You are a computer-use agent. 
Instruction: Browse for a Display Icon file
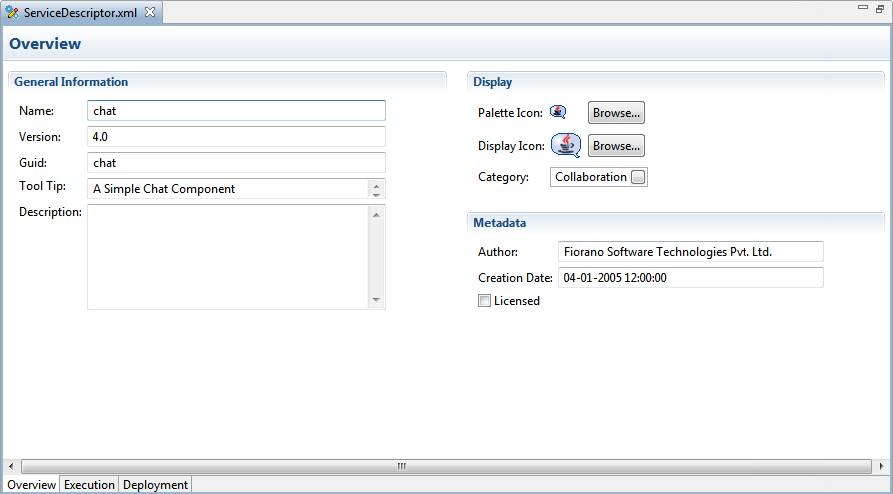tap(616, 146)
